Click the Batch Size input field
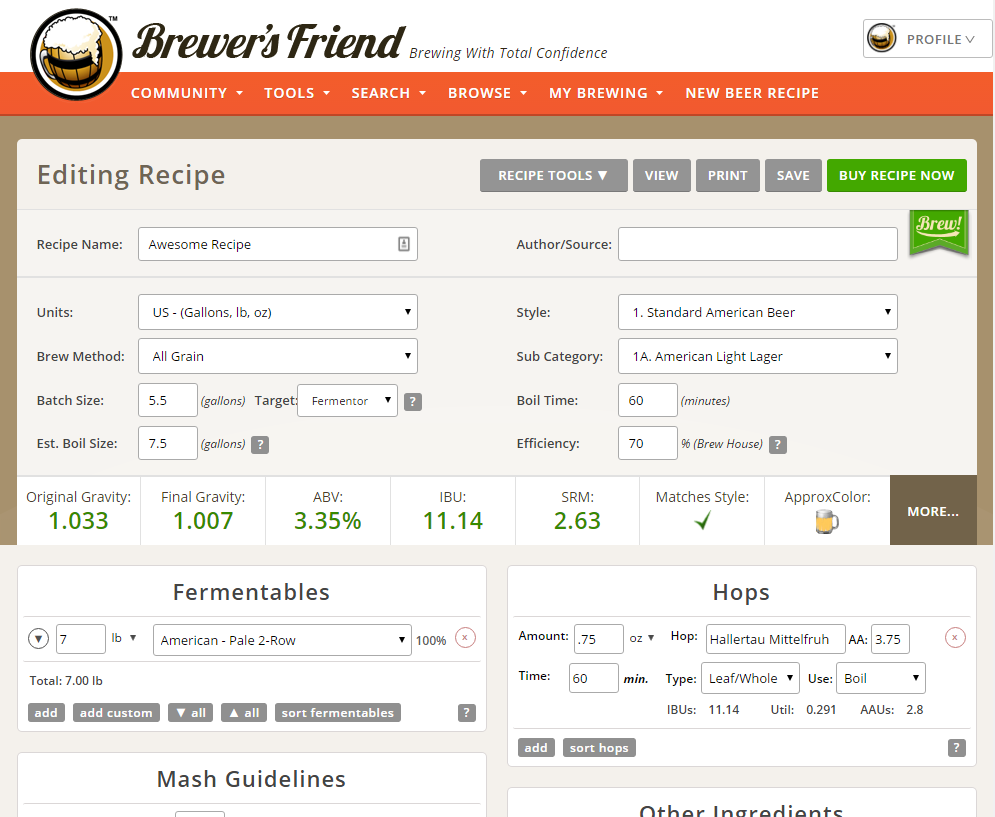Screen dimensions: 995x817 pyautogui.click(x=168, y=400)
